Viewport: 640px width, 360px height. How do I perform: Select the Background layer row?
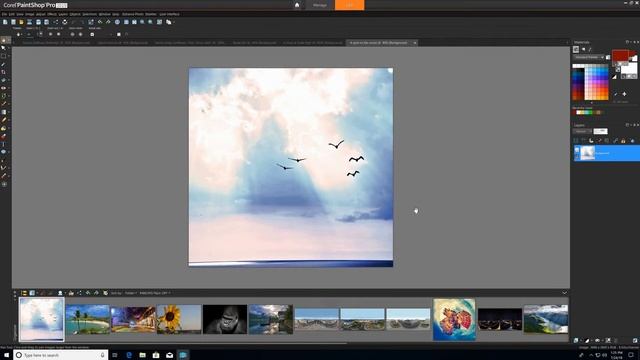(607, 153)
